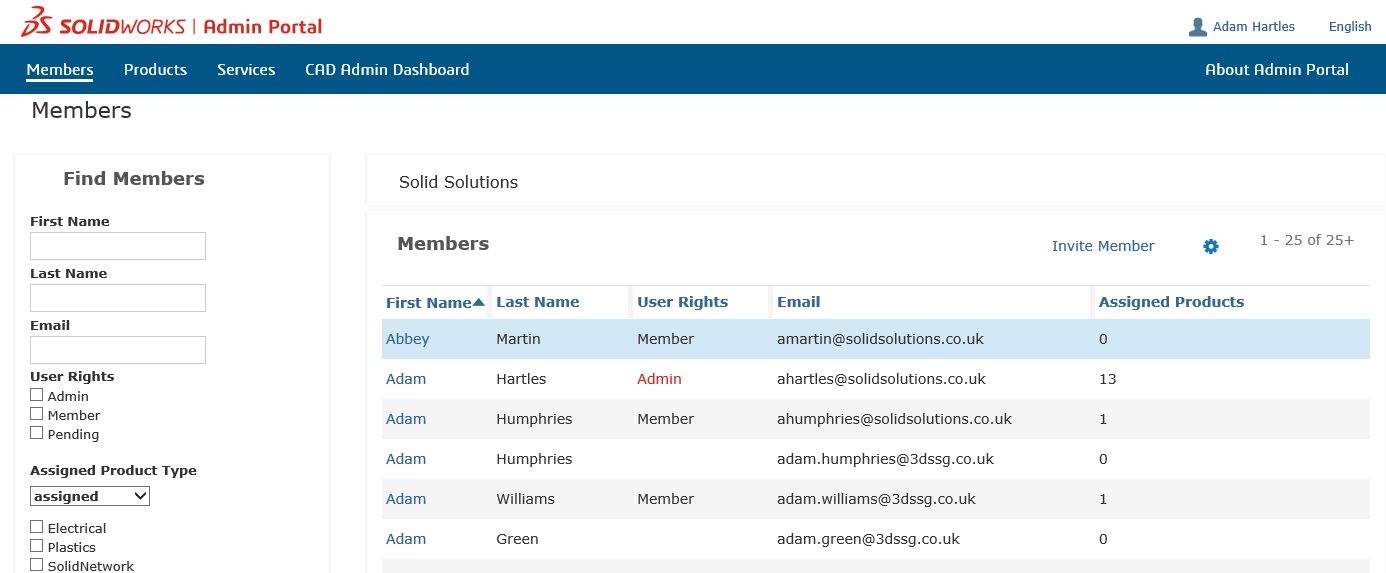The height and width of the screenshot is (573, 1386).
Task: Sort members by Assigned Products column
Action: [x=1171, y=302]
